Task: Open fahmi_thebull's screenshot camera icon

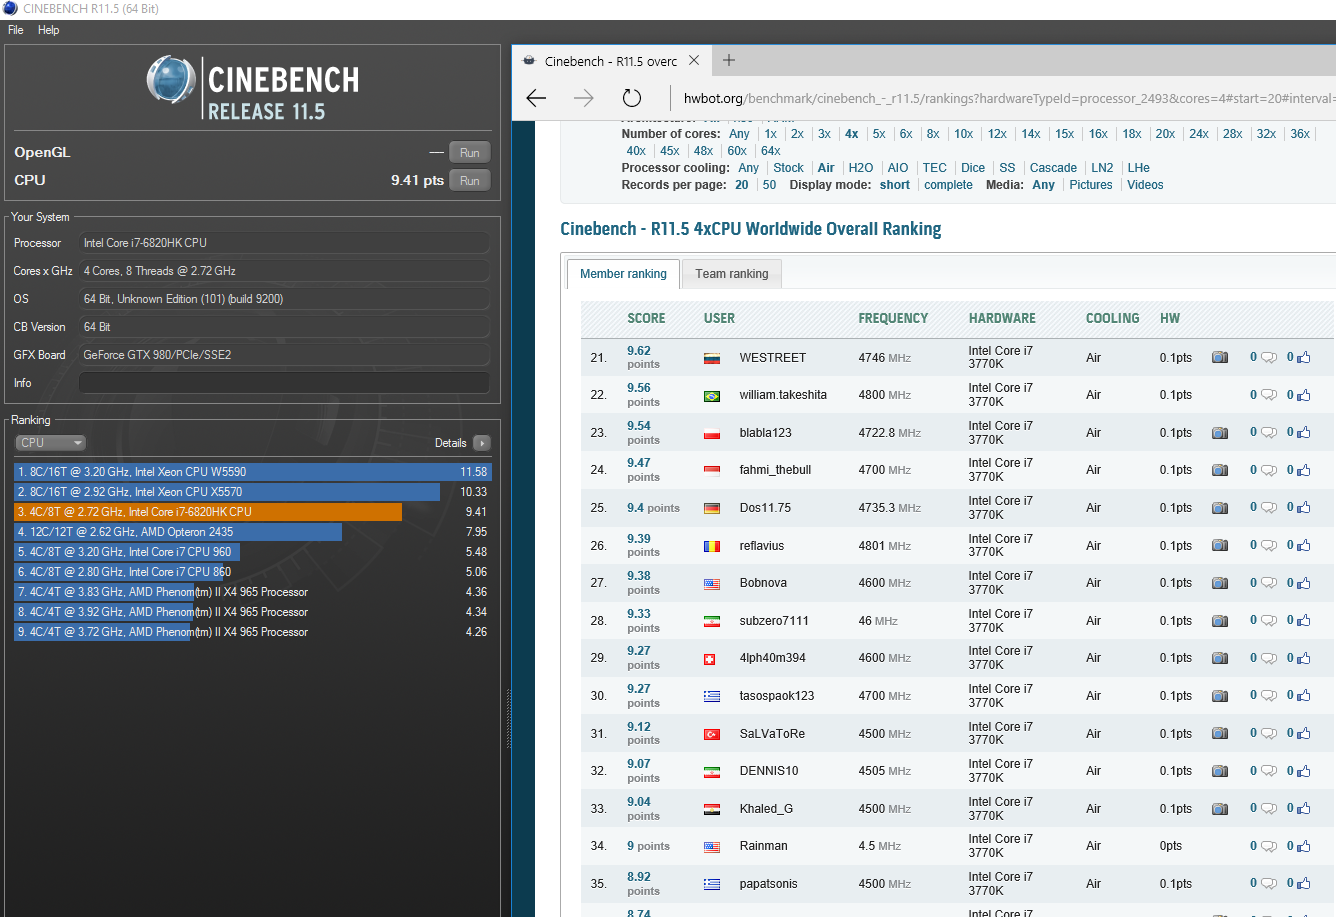Action: click(x=1220, y=470)
